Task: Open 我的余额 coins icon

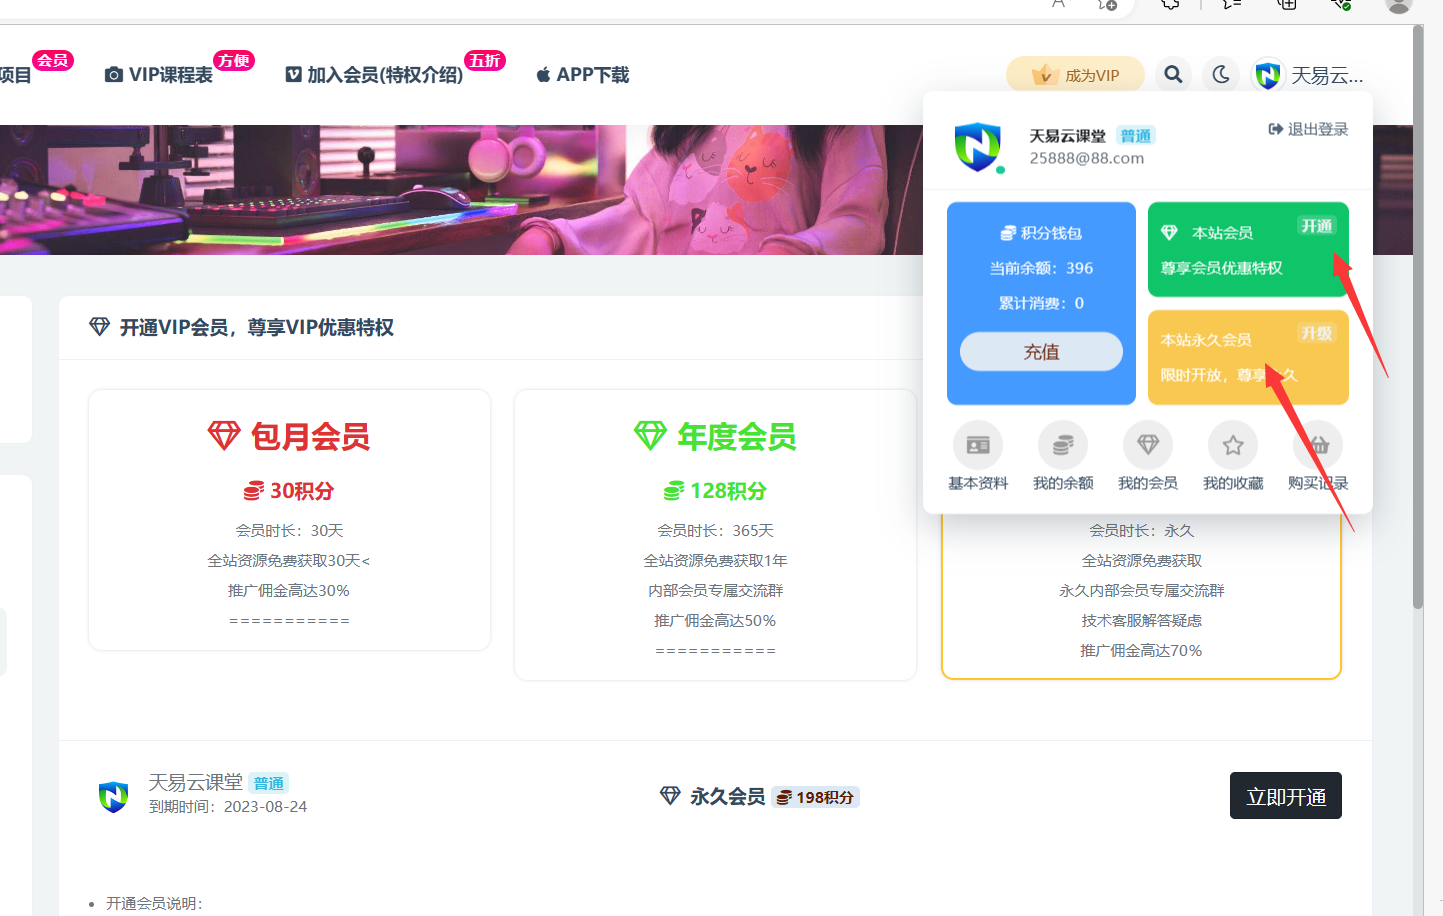Action: coord(1063,446)
